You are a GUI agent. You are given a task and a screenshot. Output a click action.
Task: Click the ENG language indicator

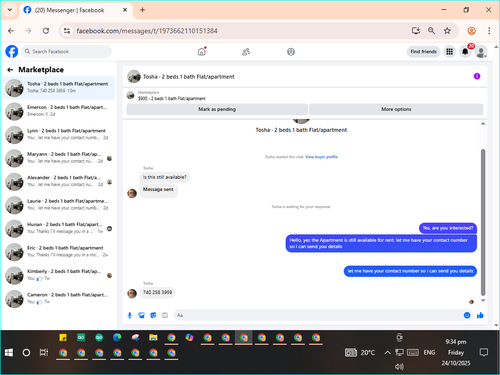click(x=429, y=352)
